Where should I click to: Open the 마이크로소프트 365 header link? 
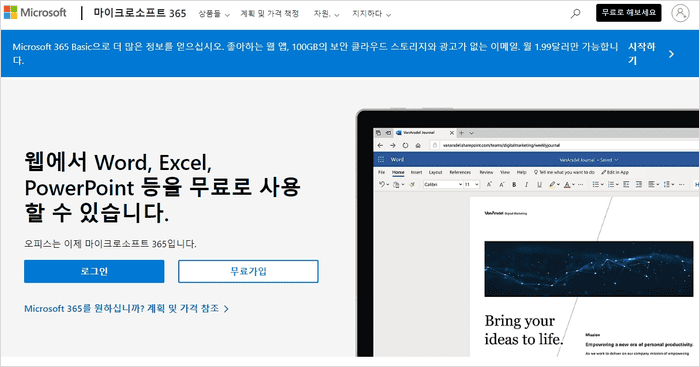[x=140, y=13]
